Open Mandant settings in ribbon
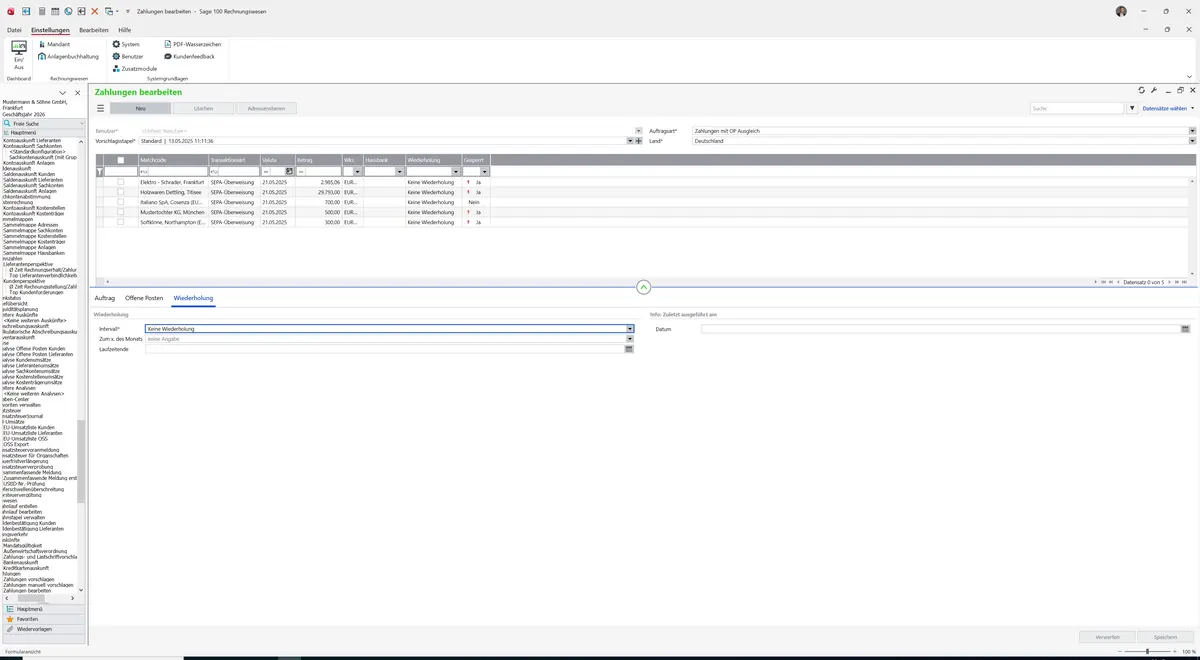This screenshot has width=1200, height=660. (54, 44)
